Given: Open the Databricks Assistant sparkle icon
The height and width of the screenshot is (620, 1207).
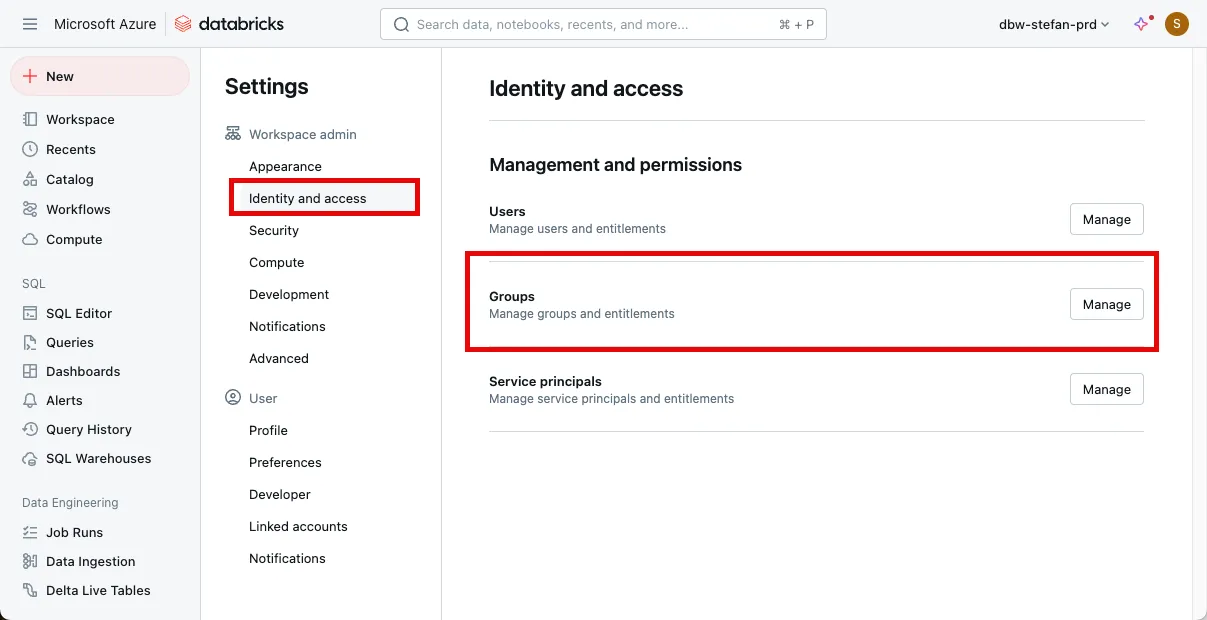Looking at the screenshot, I should tap(1142, 24).
